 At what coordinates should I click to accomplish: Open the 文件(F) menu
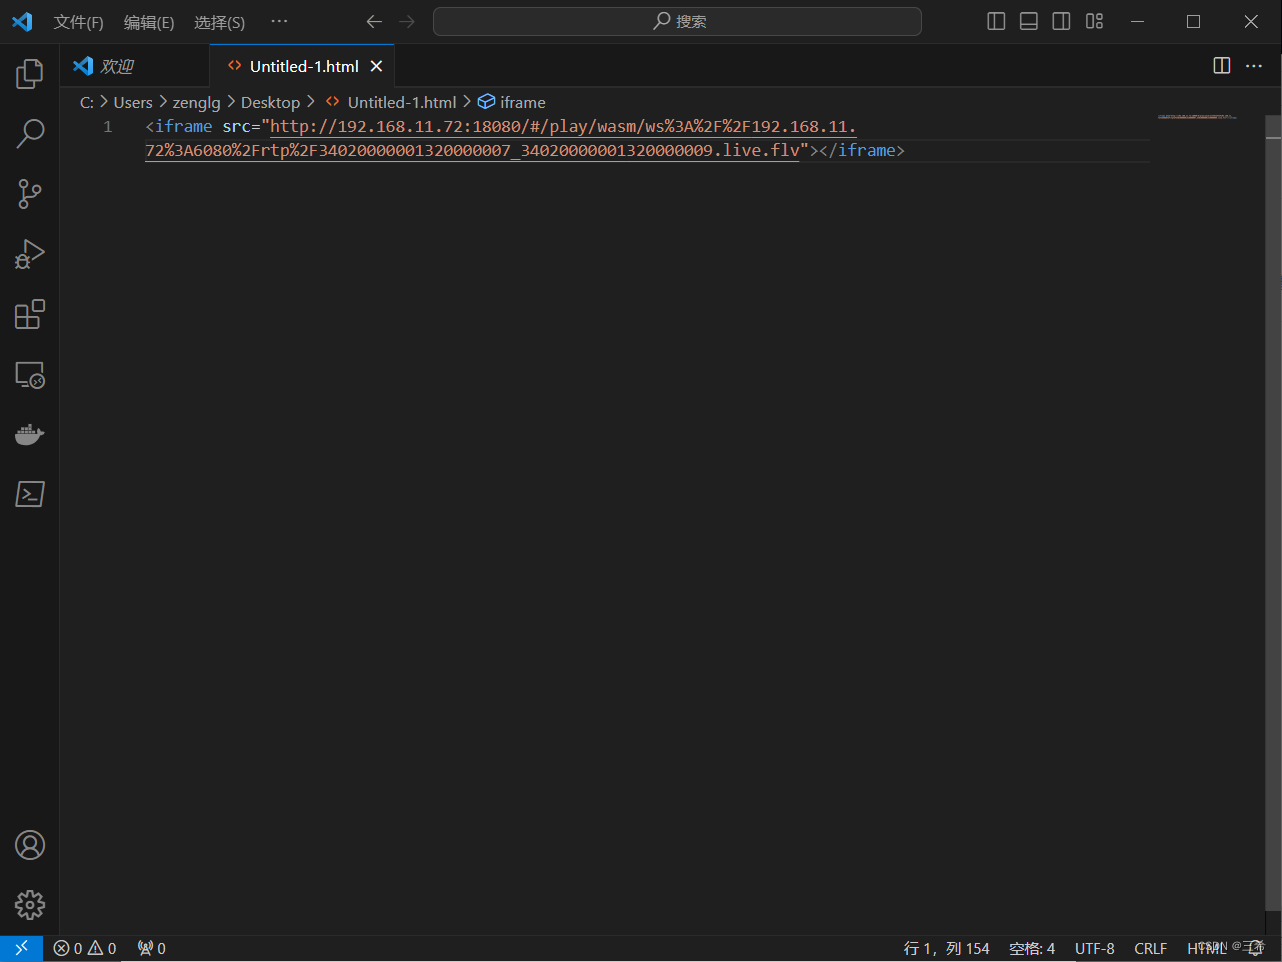(78, 22)
